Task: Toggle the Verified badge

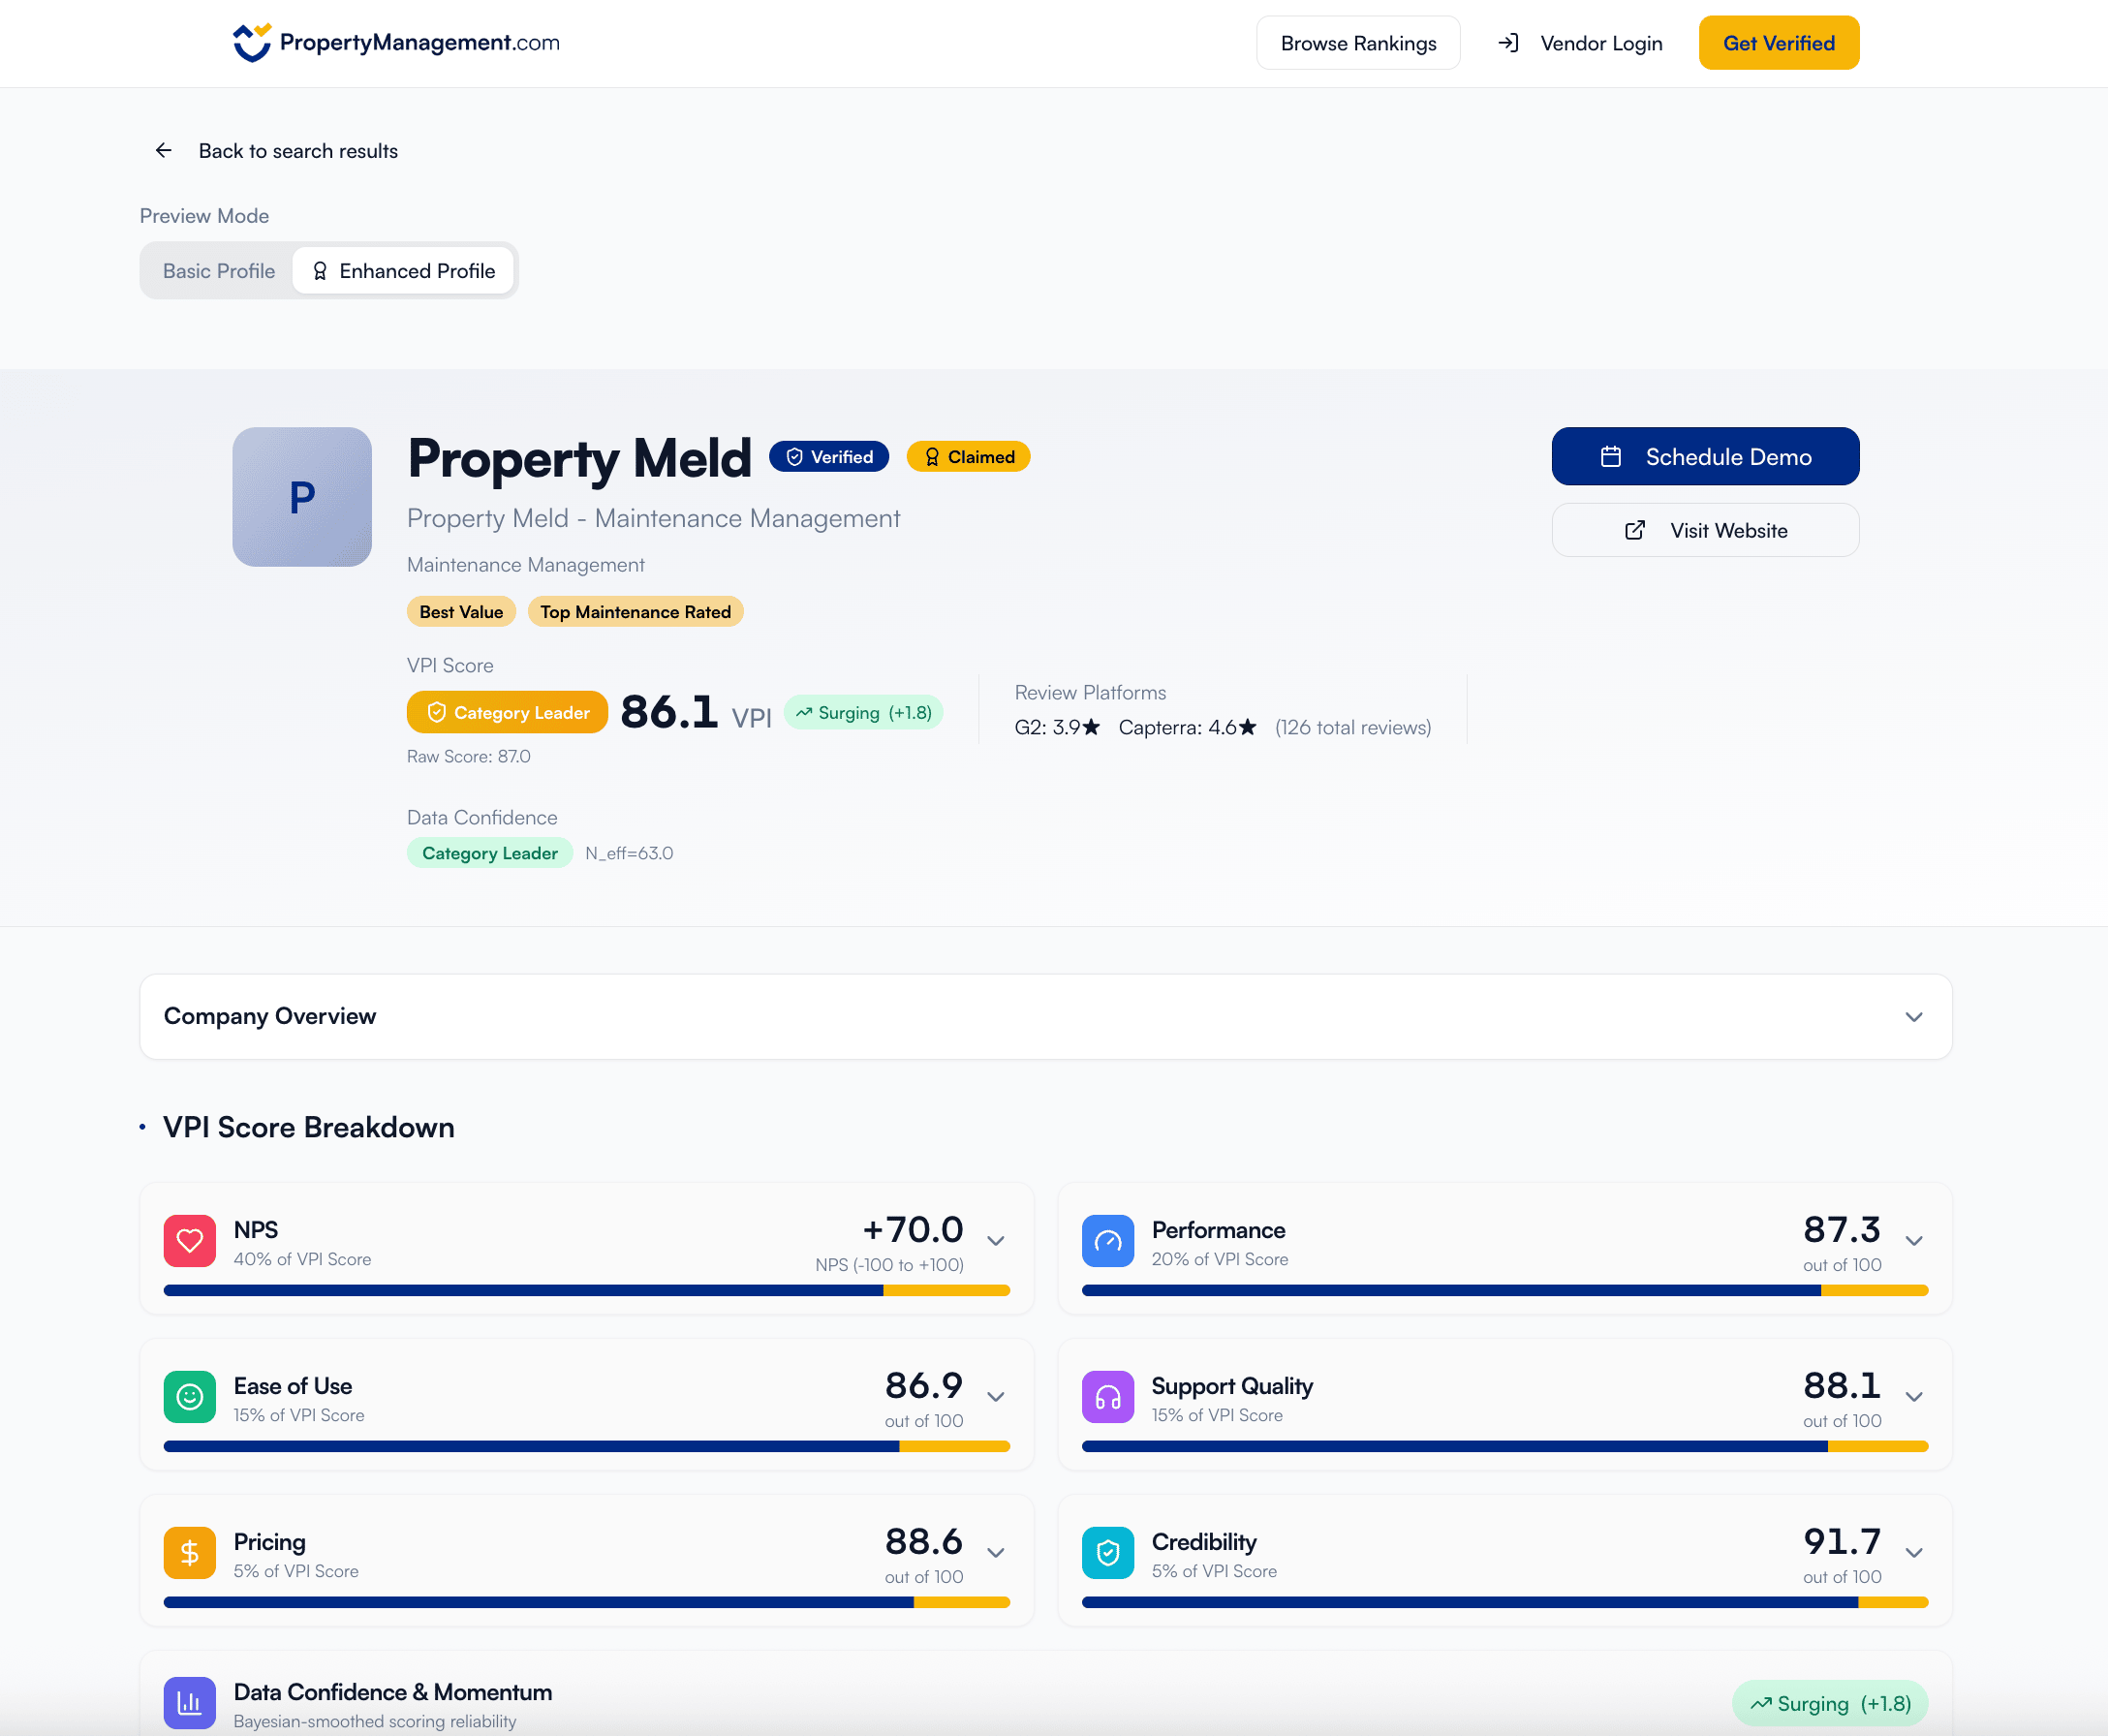Action: coord(828,456)
